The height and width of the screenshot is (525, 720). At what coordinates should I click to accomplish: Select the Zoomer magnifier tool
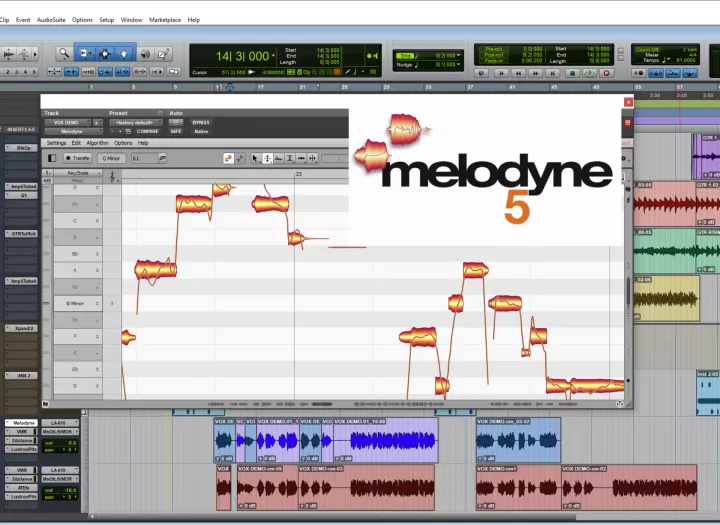click(x=64, y=54)
